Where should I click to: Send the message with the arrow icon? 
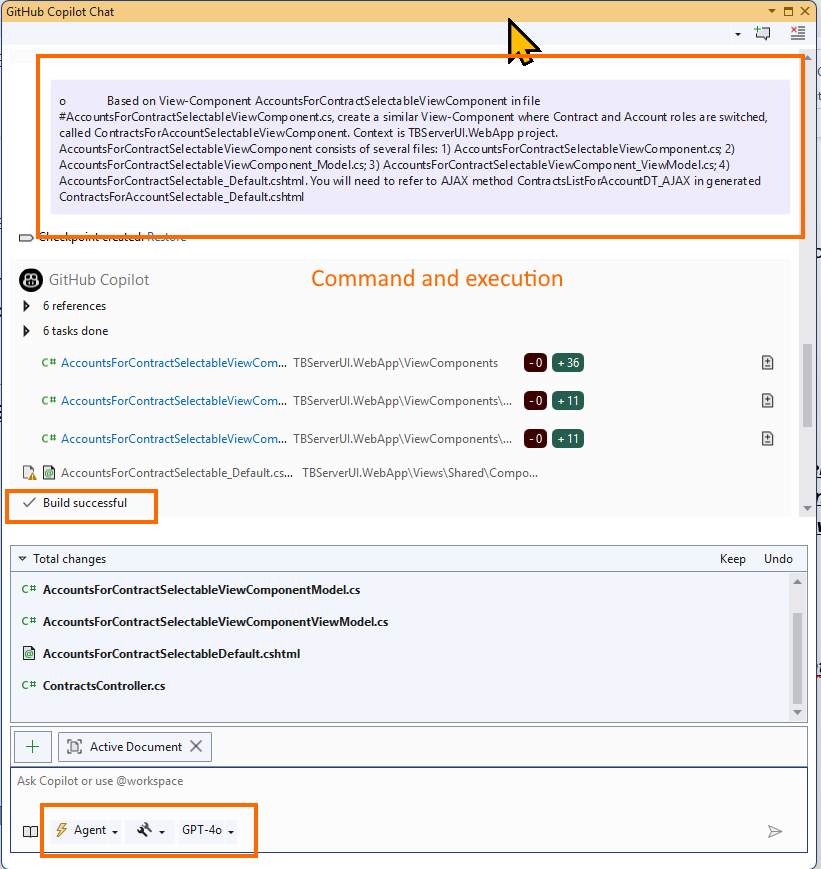click(774, 831)
